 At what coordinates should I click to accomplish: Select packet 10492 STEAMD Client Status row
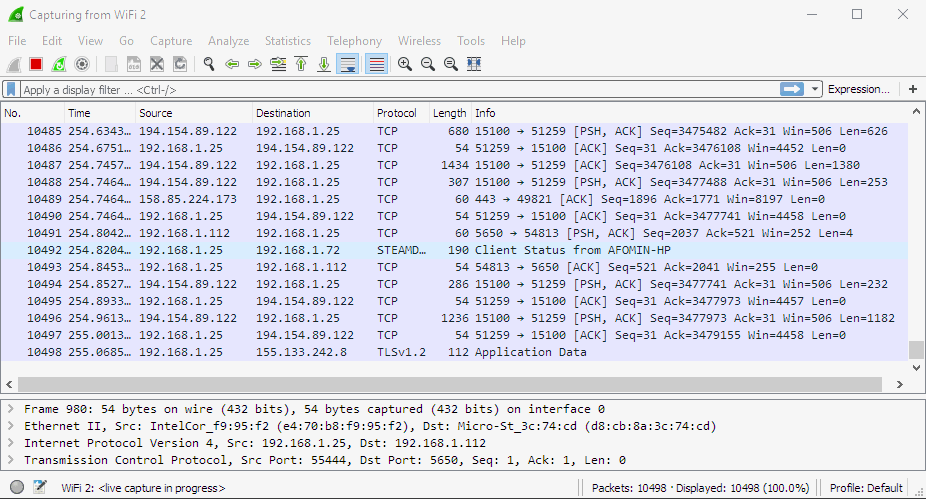(x=454, y=250)
